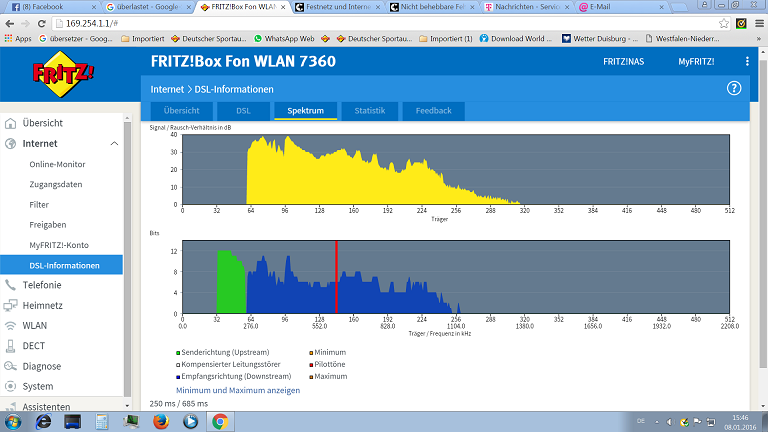Viewport: 768px width, 432px height.
Task: Select Online-Monitor in the sidebar
Action: click(x=57, y=164)
